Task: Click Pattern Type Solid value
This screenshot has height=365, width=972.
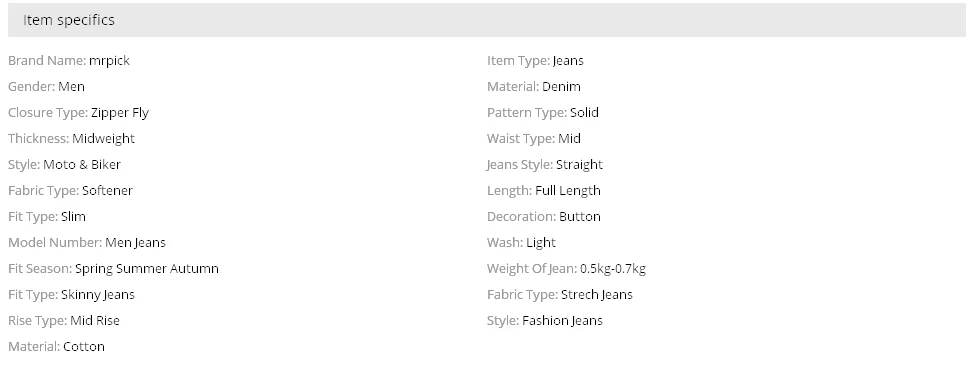Action: (x=584, y=113)
